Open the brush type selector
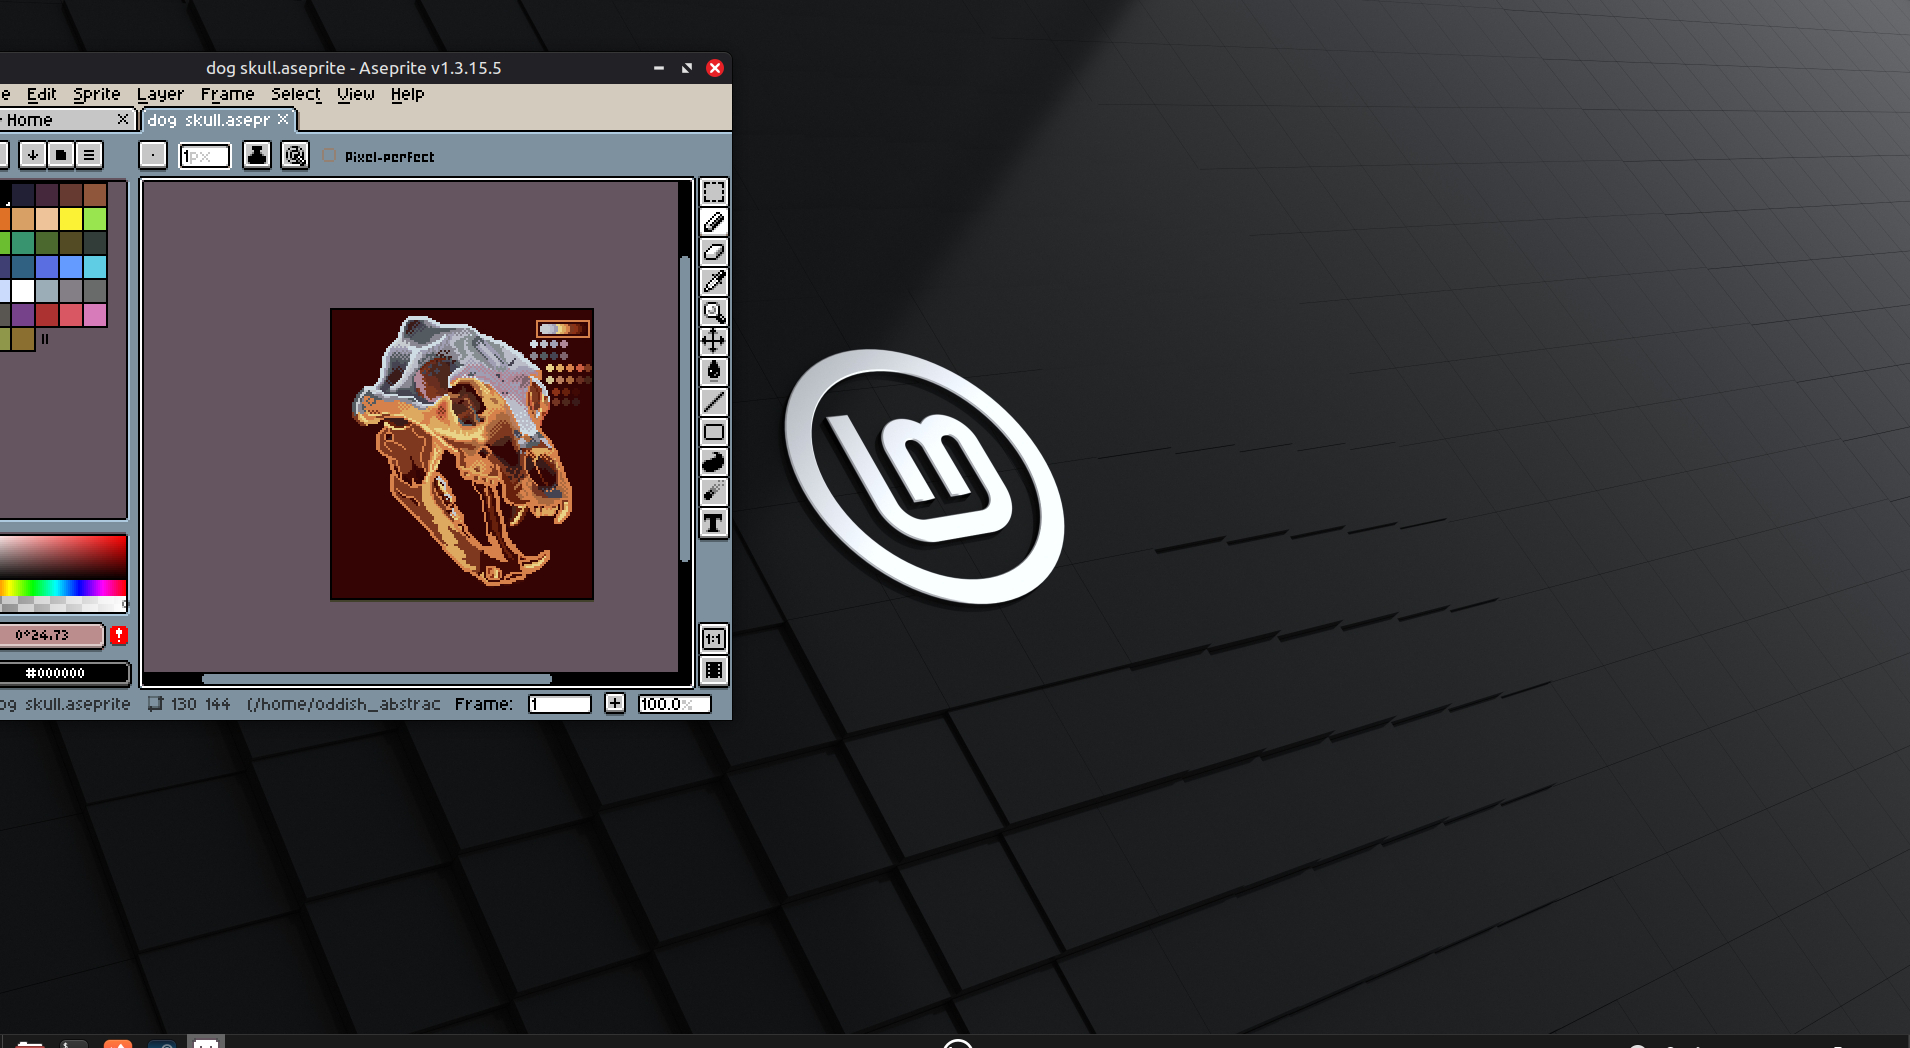 click(152, 155)
